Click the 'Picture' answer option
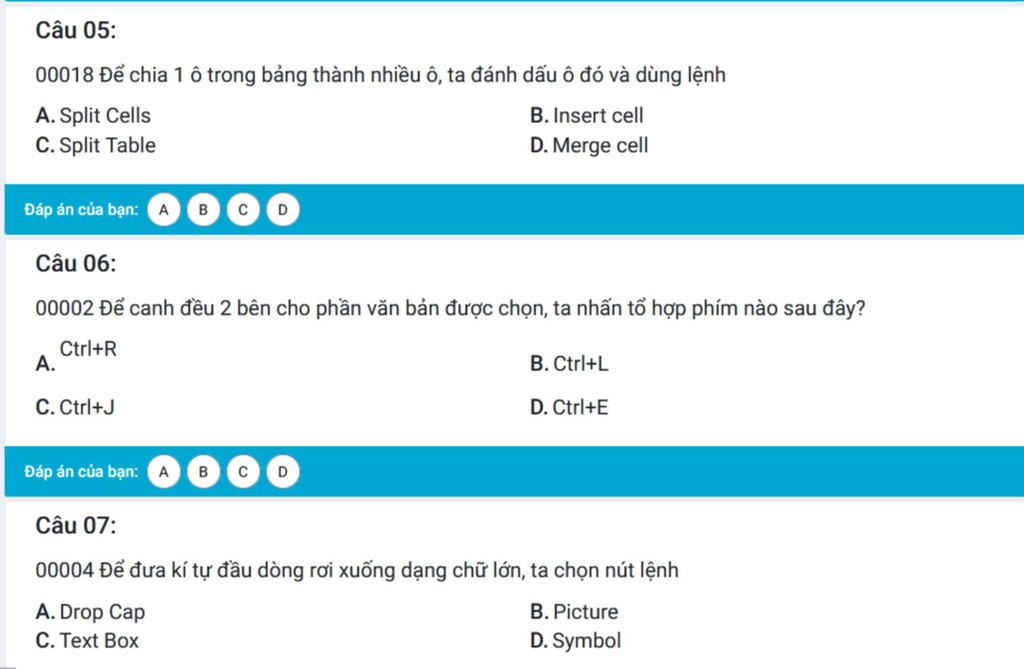 585,612
